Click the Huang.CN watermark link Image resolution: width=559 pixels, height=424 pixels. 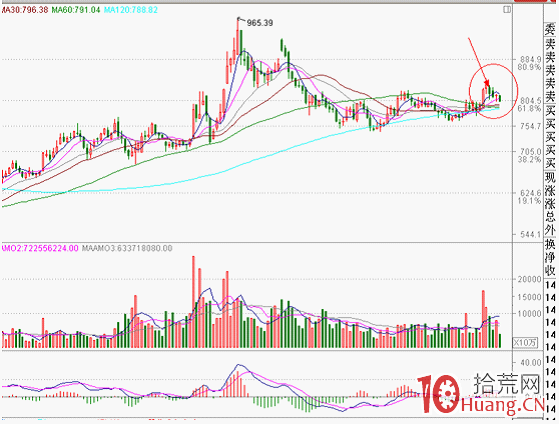(503, 405)
